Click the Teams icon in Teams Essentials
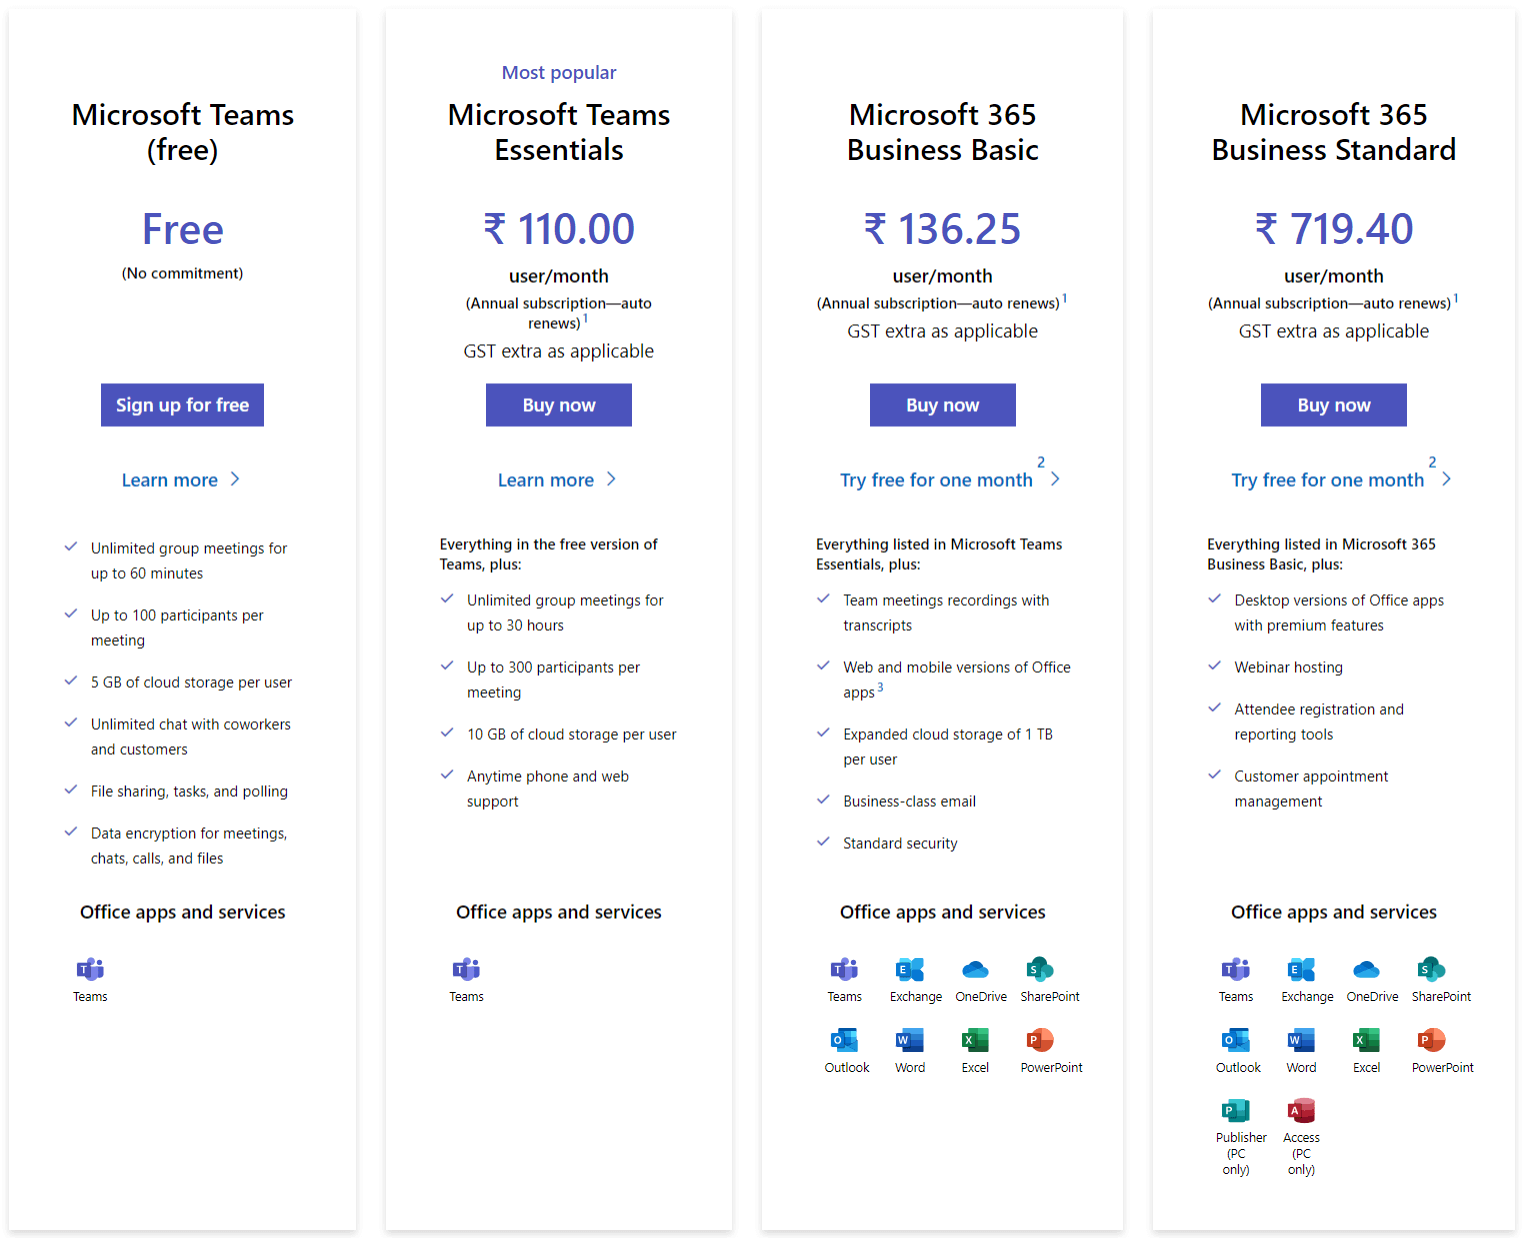Image resolution: width=1525 pixels, height=1238 pixels. [466, 969]
